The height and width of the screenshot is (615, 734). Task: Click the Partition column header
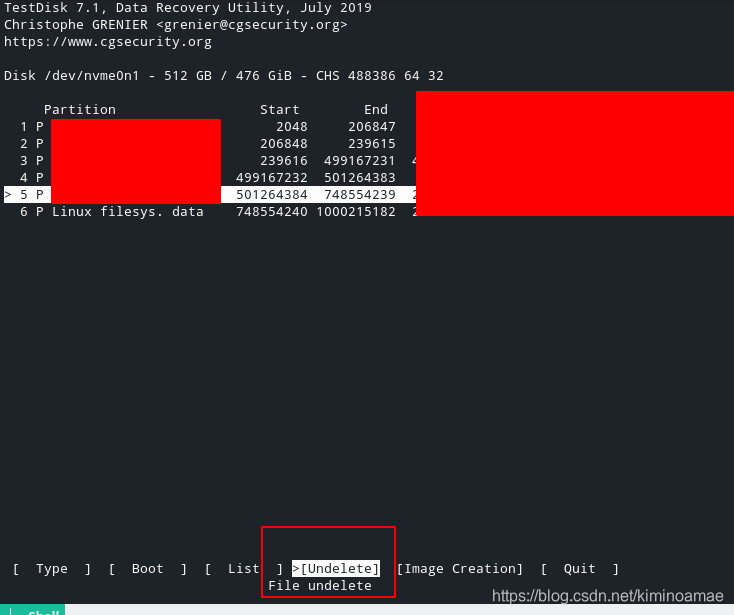click(80, 110)
